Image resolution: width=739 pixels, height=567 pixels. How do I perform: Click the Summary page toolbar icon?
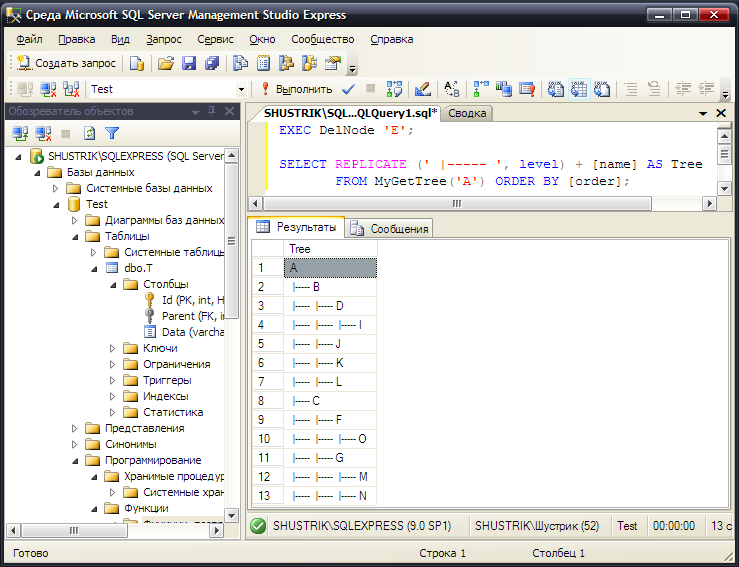(x=263, y=63)
